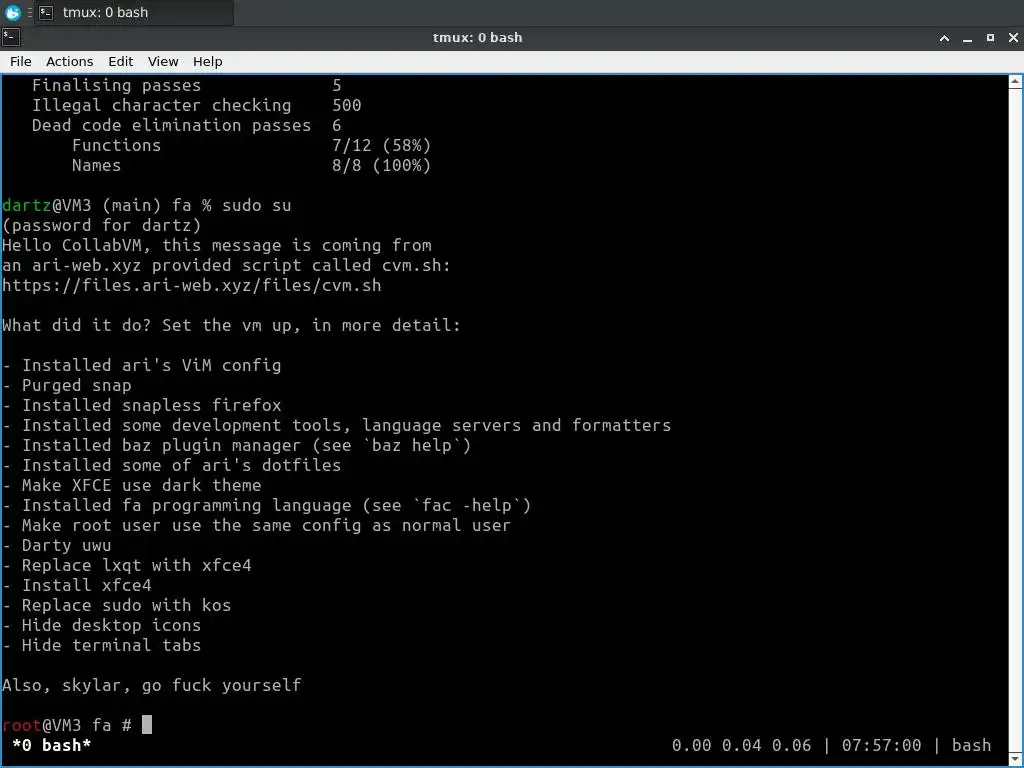Viewport: 1024px width, 768px height.
Task: Click the 'Finalising passes' text
Action: click(x=116, y=85)
